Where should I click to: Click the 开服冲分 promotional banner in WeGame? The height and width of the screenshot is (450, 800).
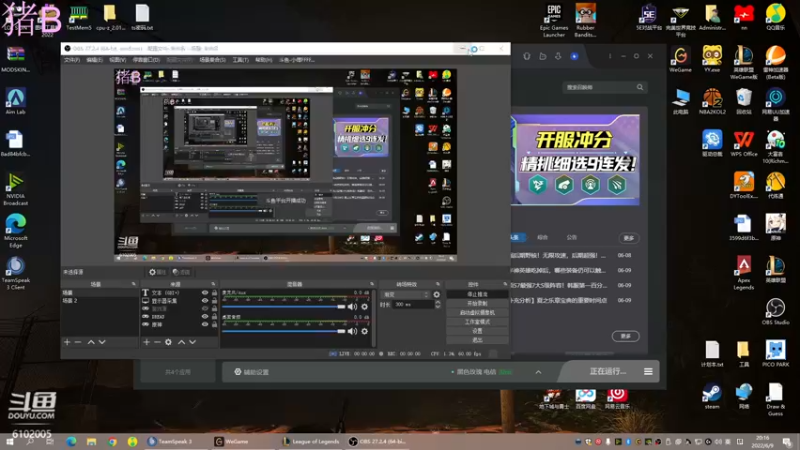point(575,159)
